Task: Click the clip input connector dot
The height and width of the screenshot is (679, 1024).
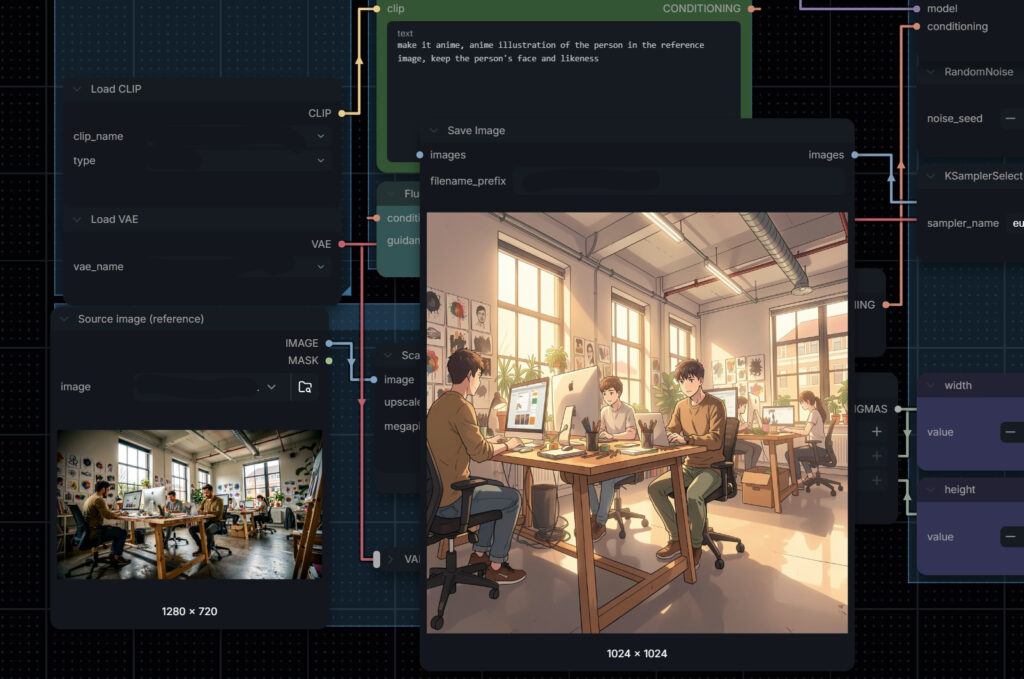Action: (x=377, y=8)
